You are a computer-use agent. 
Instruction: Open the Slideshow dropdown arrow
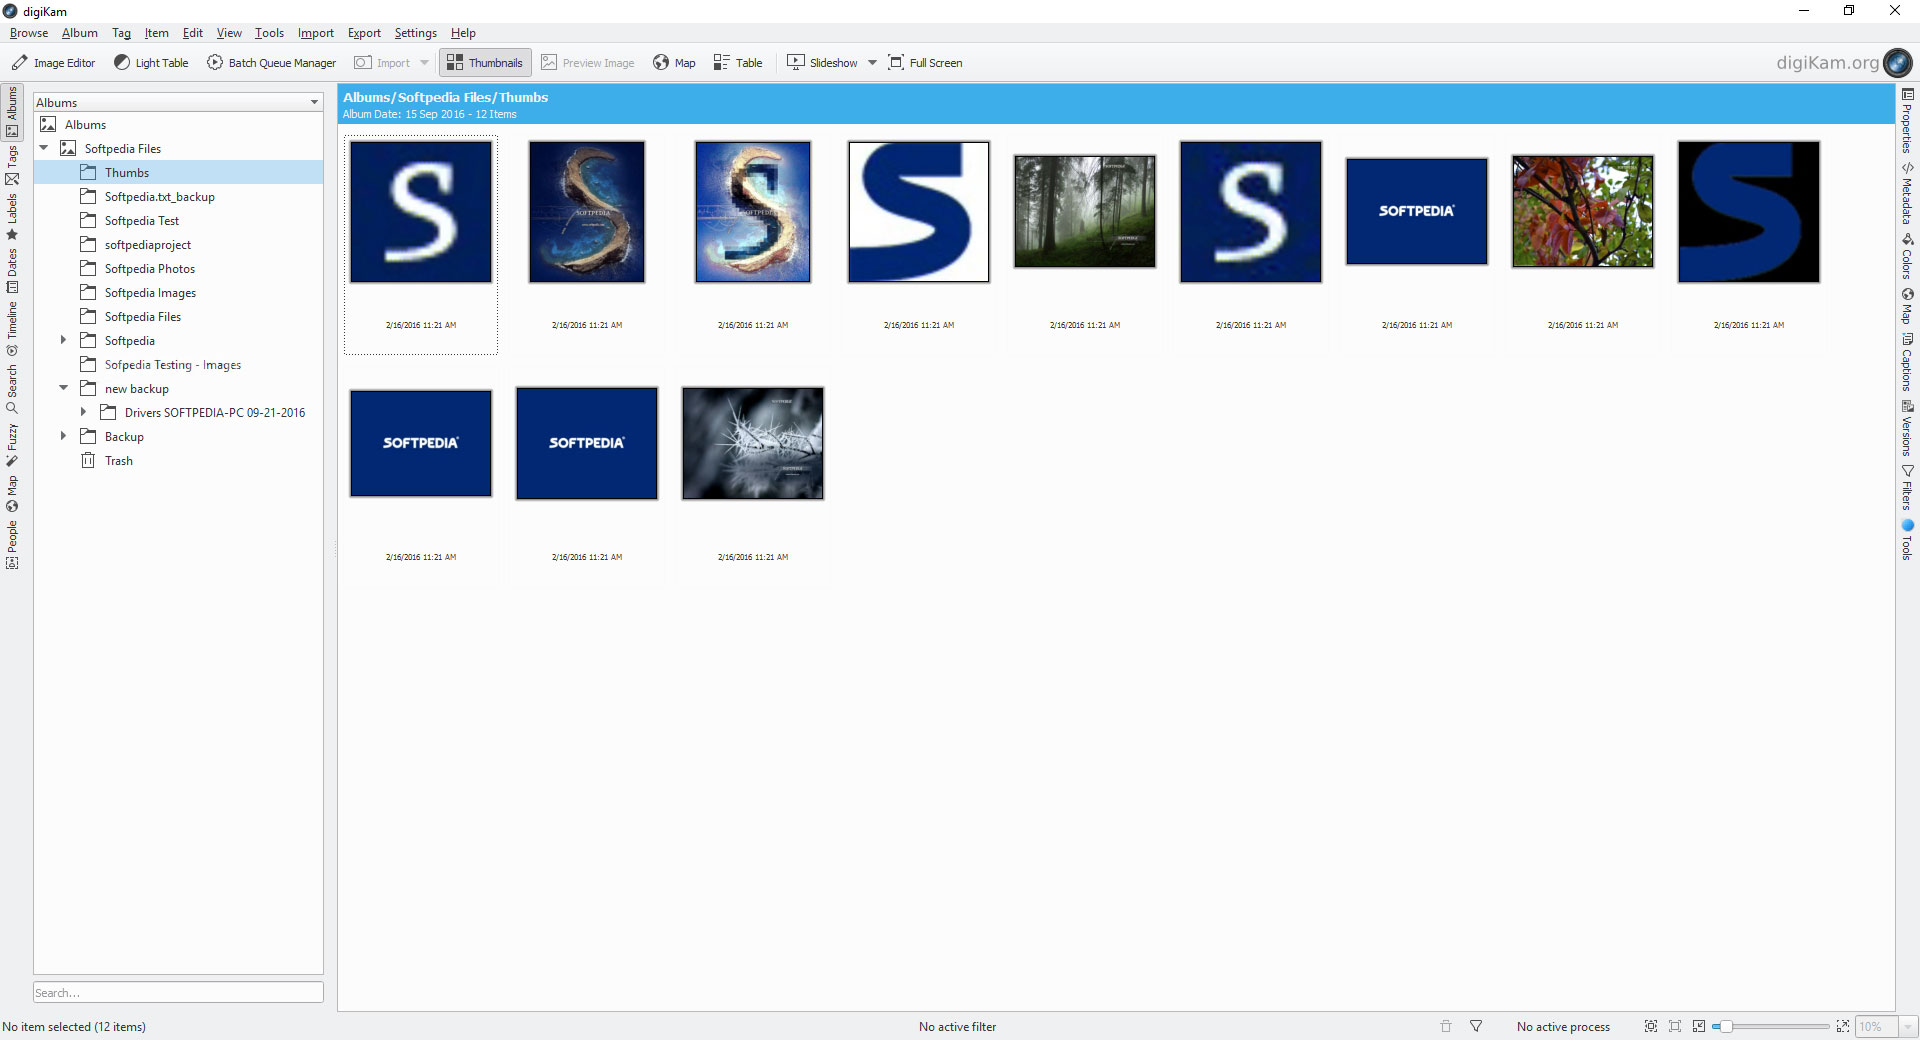[x=872, y=63]
